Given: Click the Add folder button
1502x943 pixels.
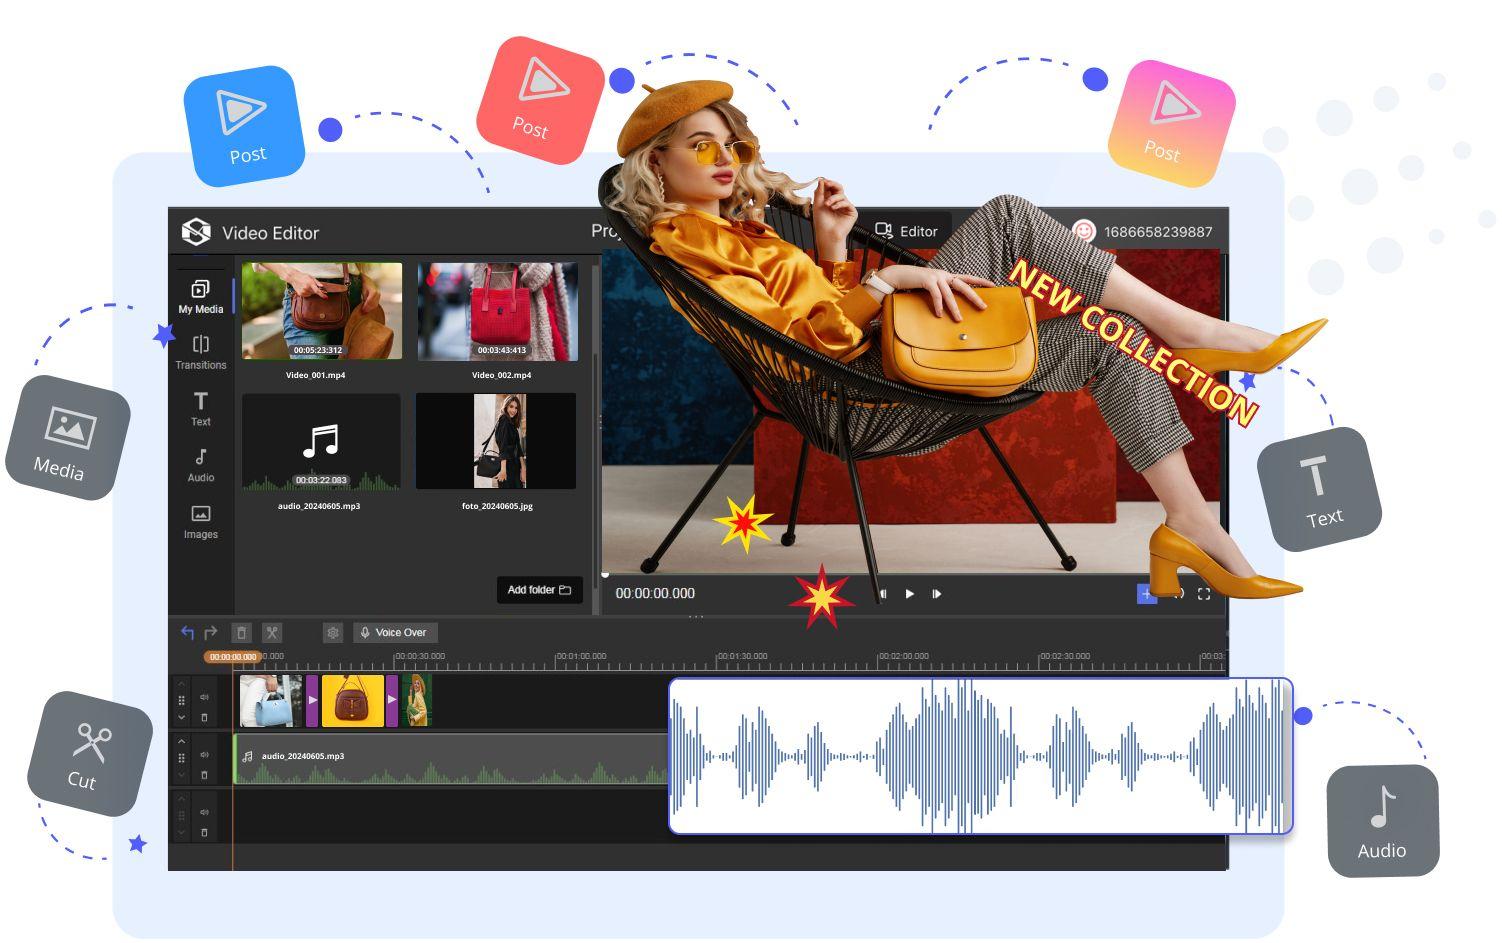Looking at the screenshot, I should [539, 590].
